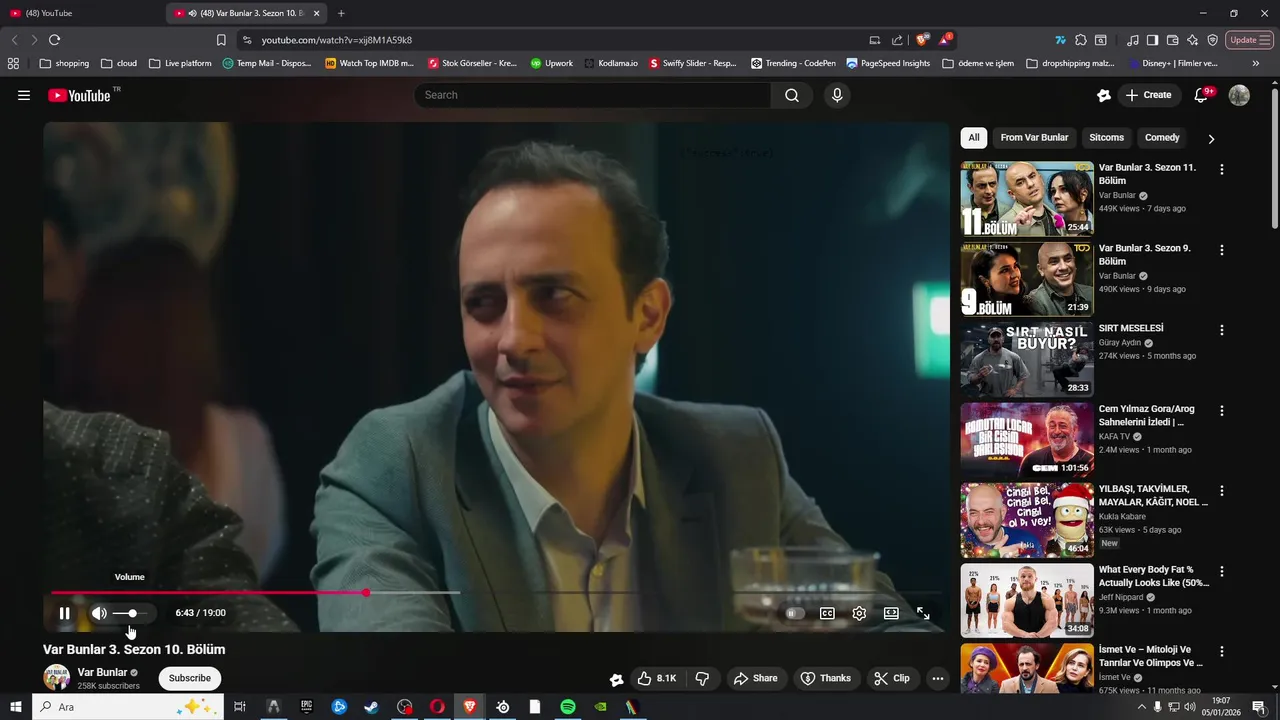
Task: Open thumbnail of Var Bunlar 3. Sezon 11. Bölüm
Action: pyautogui.click(x=1027, y=199)
